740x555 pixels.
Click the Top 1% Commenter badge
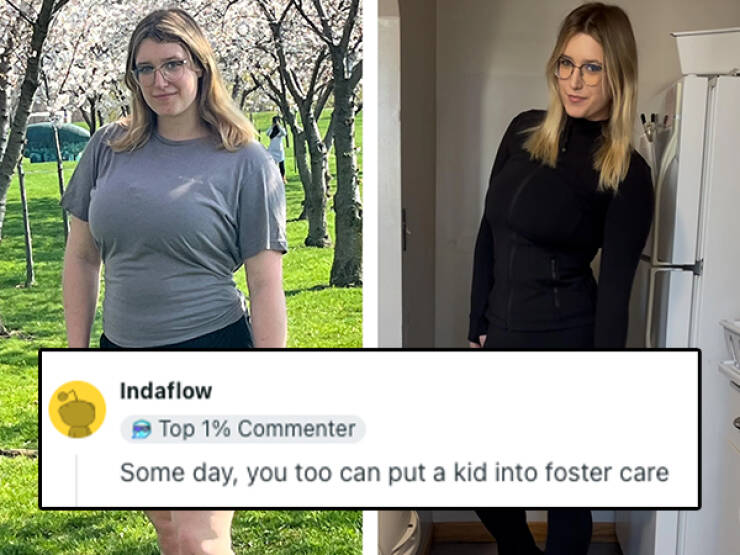pyautogui.click(x=243, y=429)
